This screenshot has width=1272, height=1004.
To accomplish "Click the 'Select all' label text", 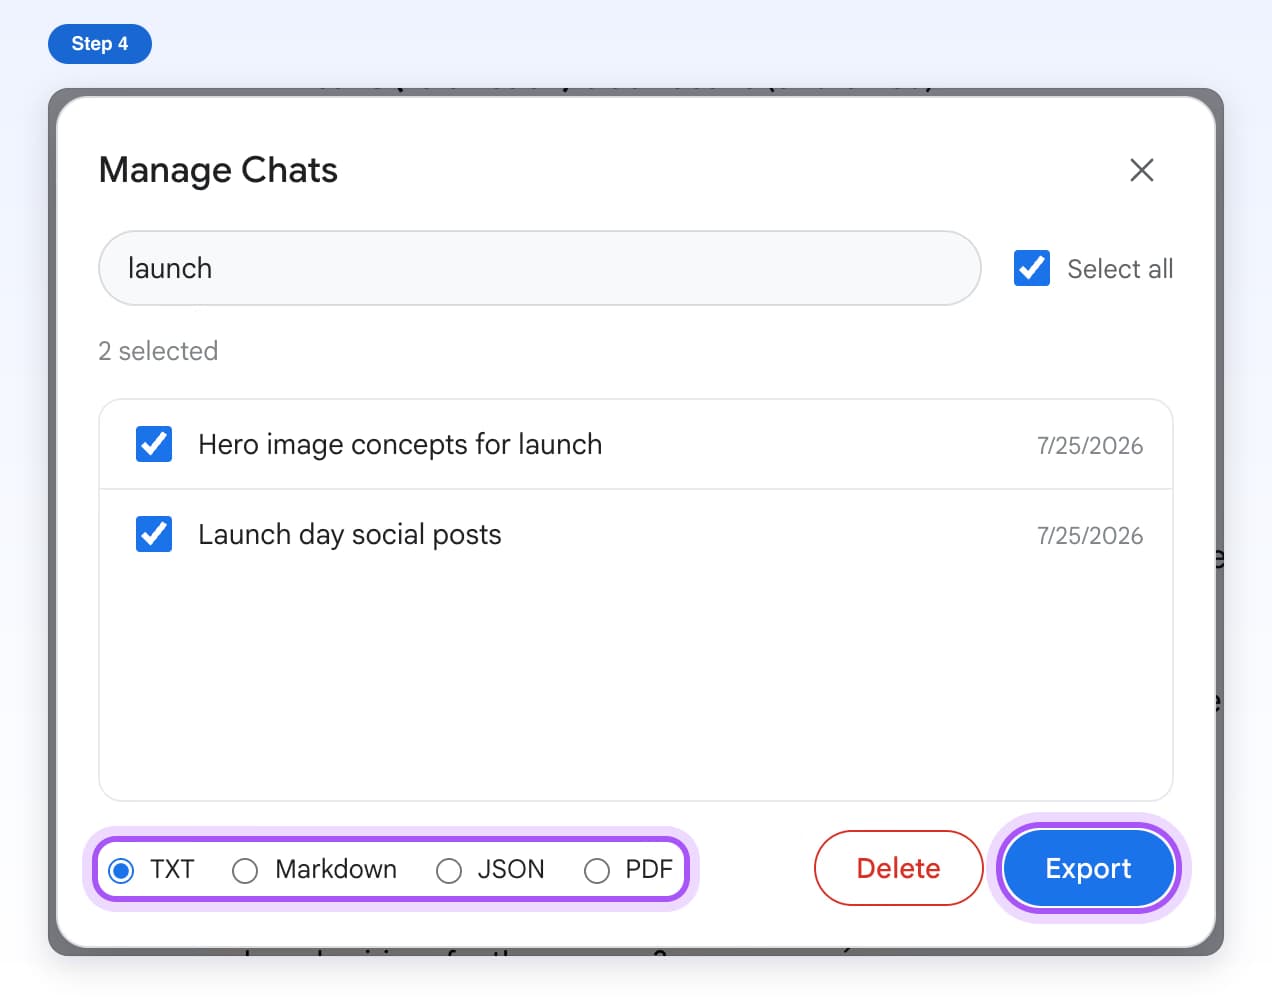I will [1120, 269].
